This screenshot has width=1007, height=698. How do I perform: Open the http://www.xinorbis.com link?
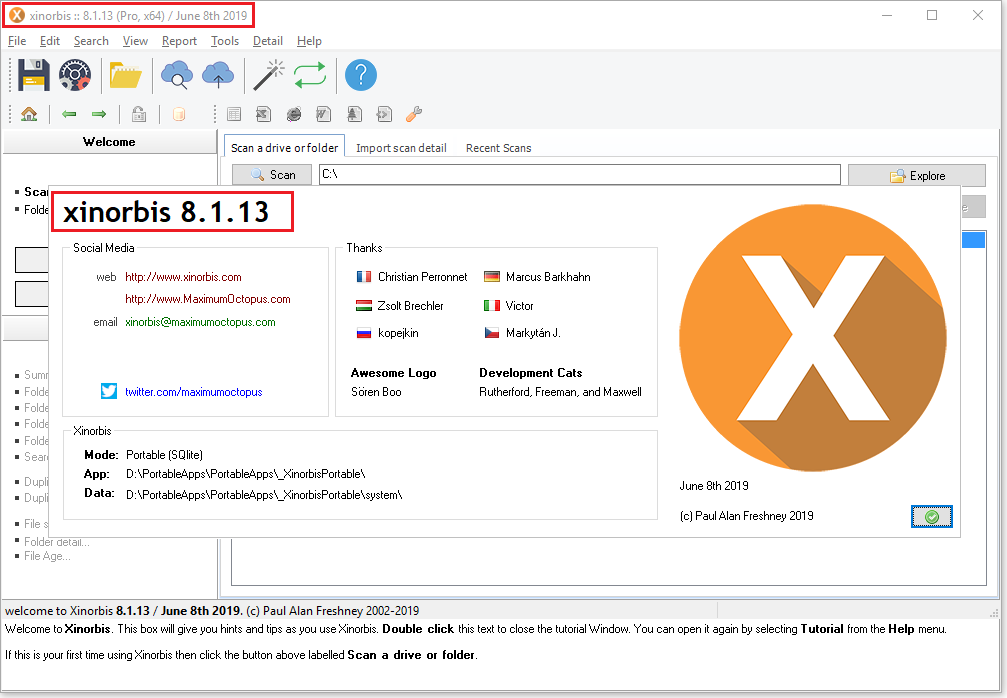[183, 277]
